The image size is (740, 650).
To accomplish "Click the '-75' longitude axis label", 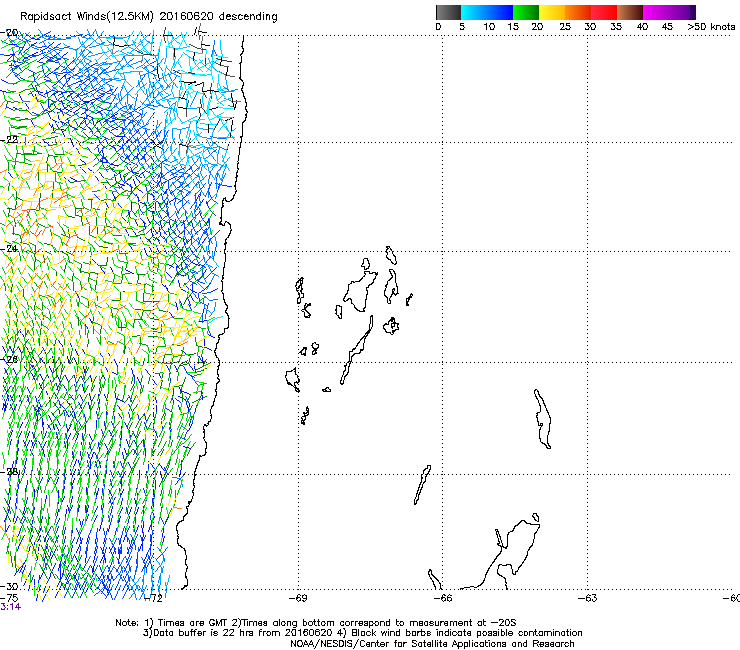I will [x=9, y=598].
